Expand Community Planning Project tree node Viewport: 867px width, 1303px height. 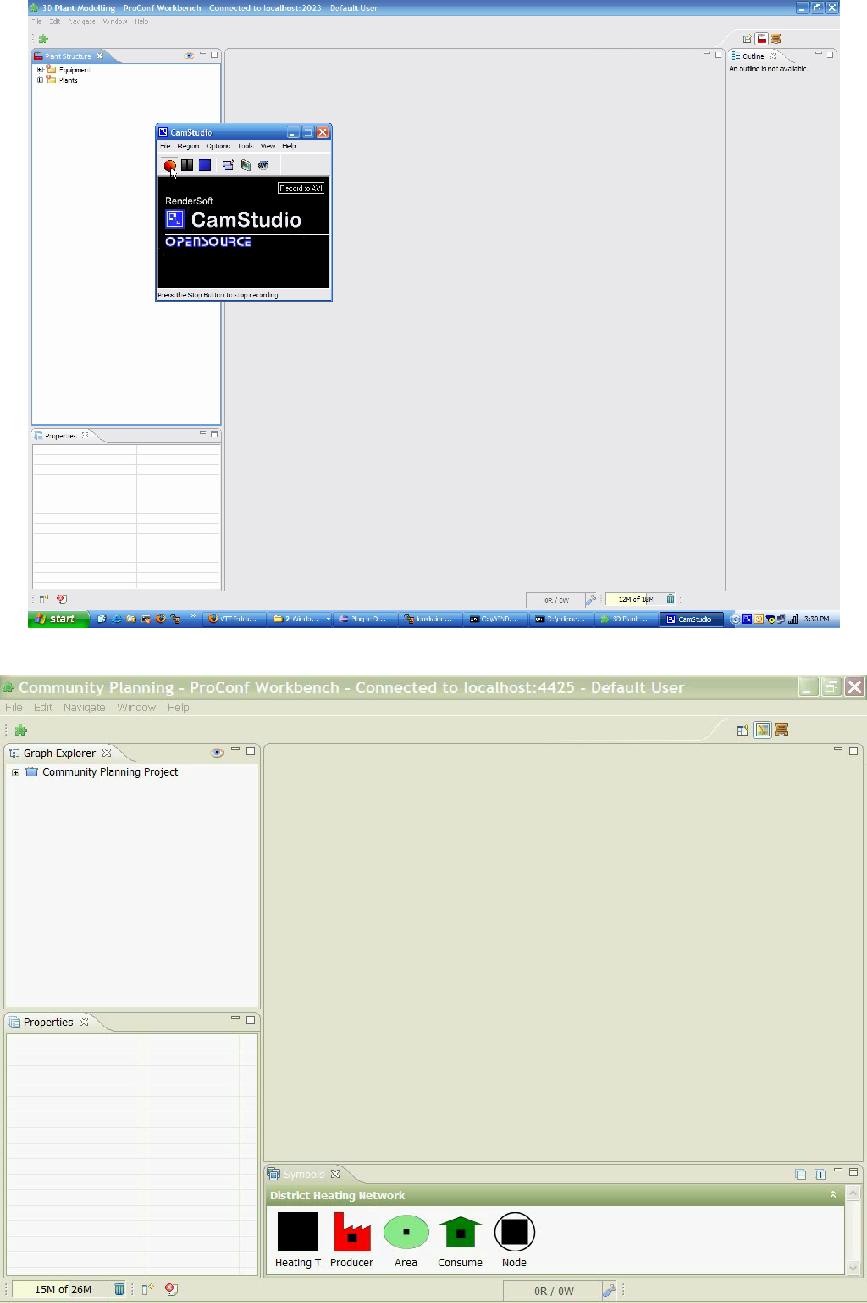coord(15,772)
